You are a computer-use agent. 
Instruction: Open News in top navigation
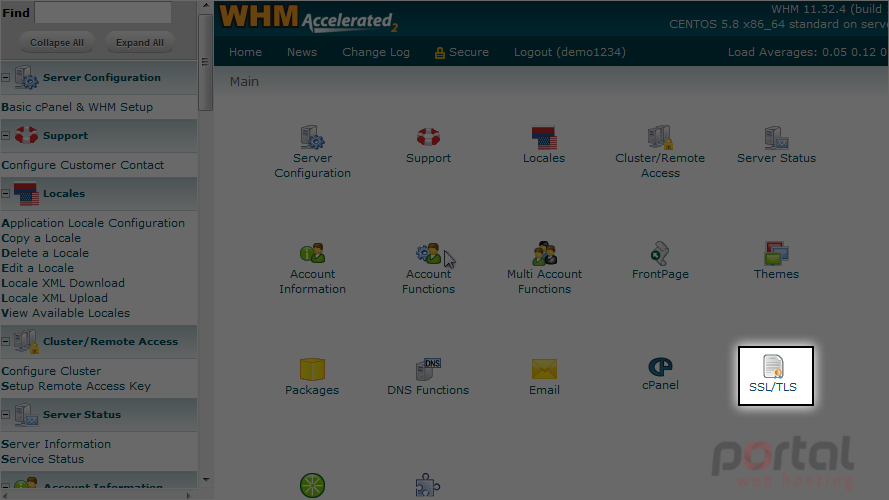tap(302, 52)
